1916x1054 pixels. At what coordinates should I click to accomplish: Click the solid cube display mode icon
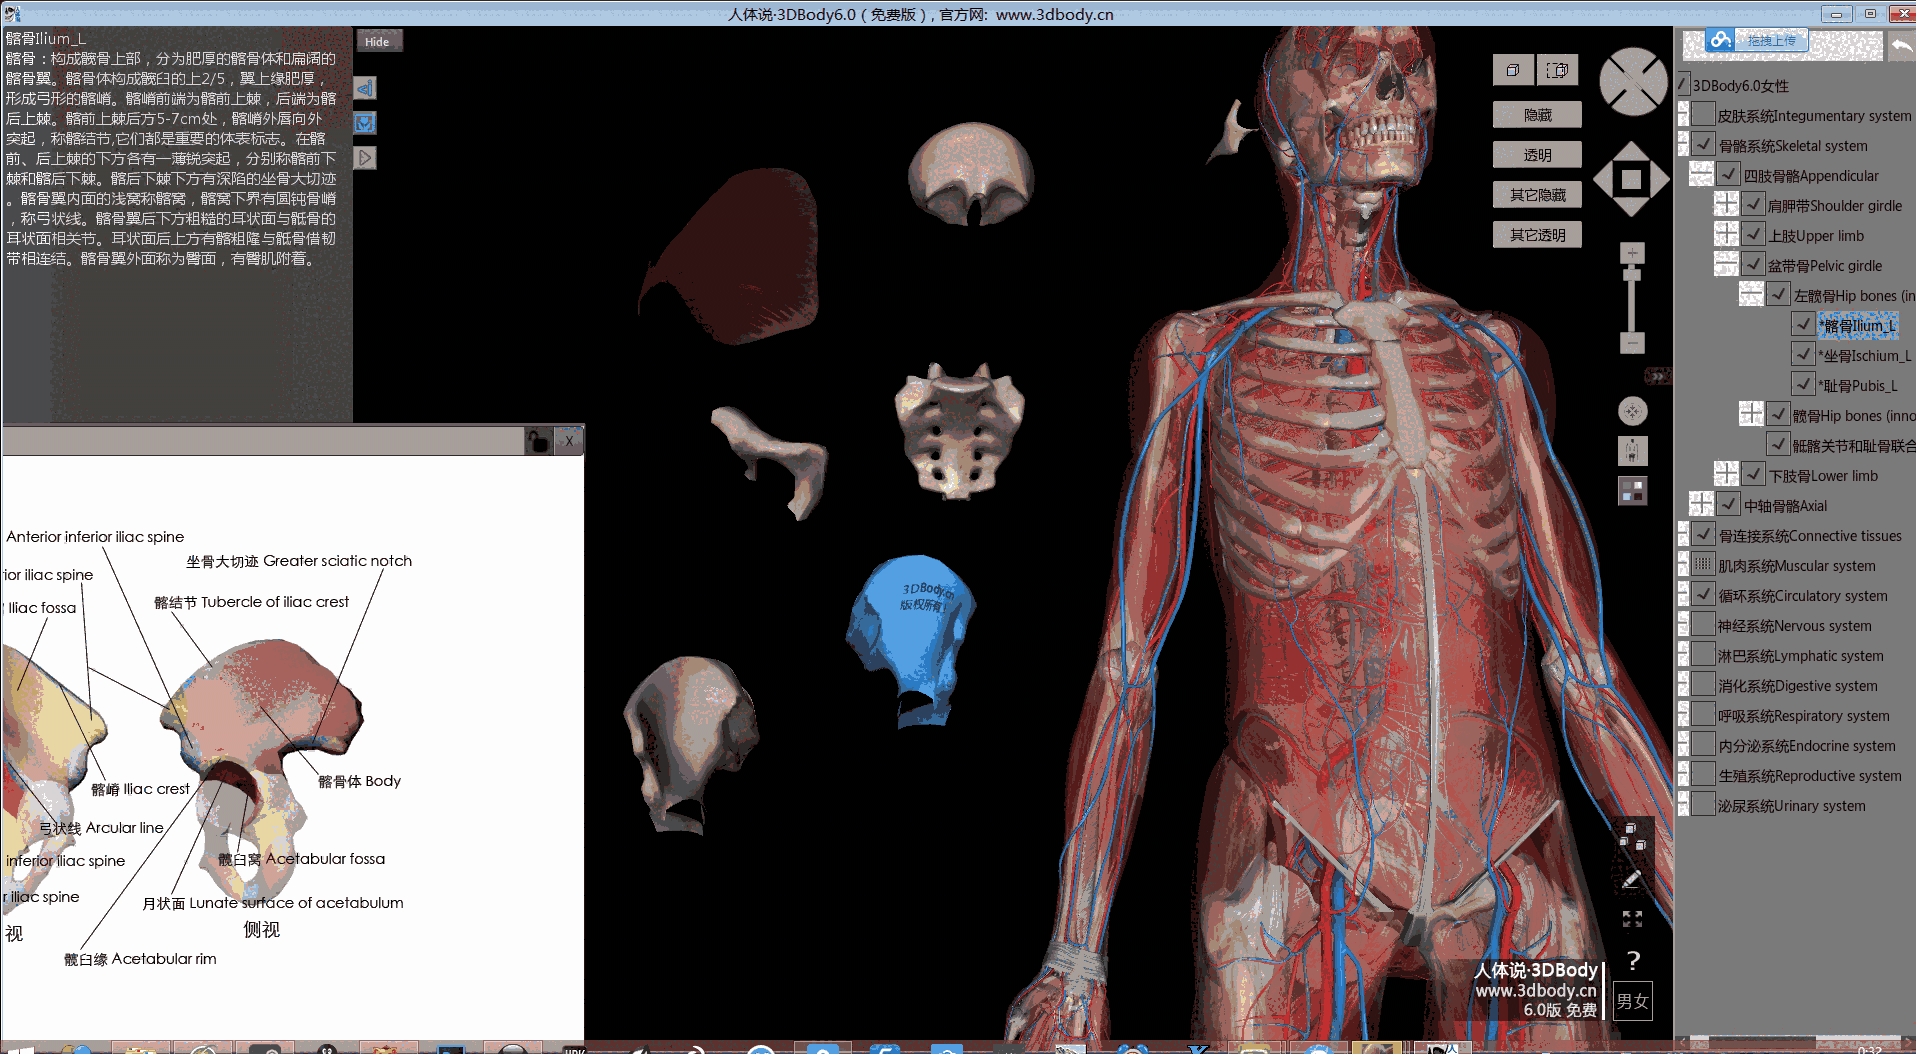point(1513,70)
